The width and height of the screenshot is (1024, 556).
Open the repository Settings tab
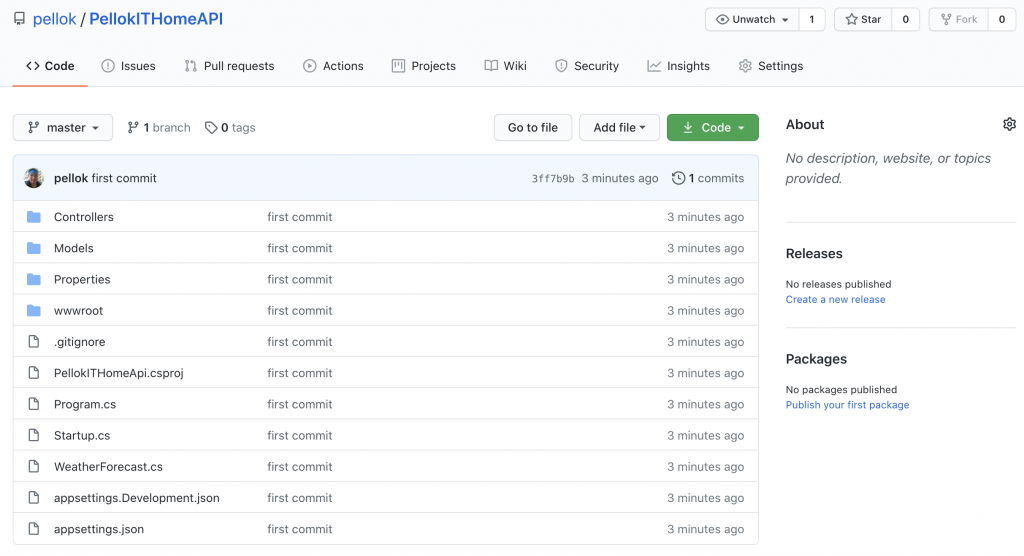click(771, 66)
